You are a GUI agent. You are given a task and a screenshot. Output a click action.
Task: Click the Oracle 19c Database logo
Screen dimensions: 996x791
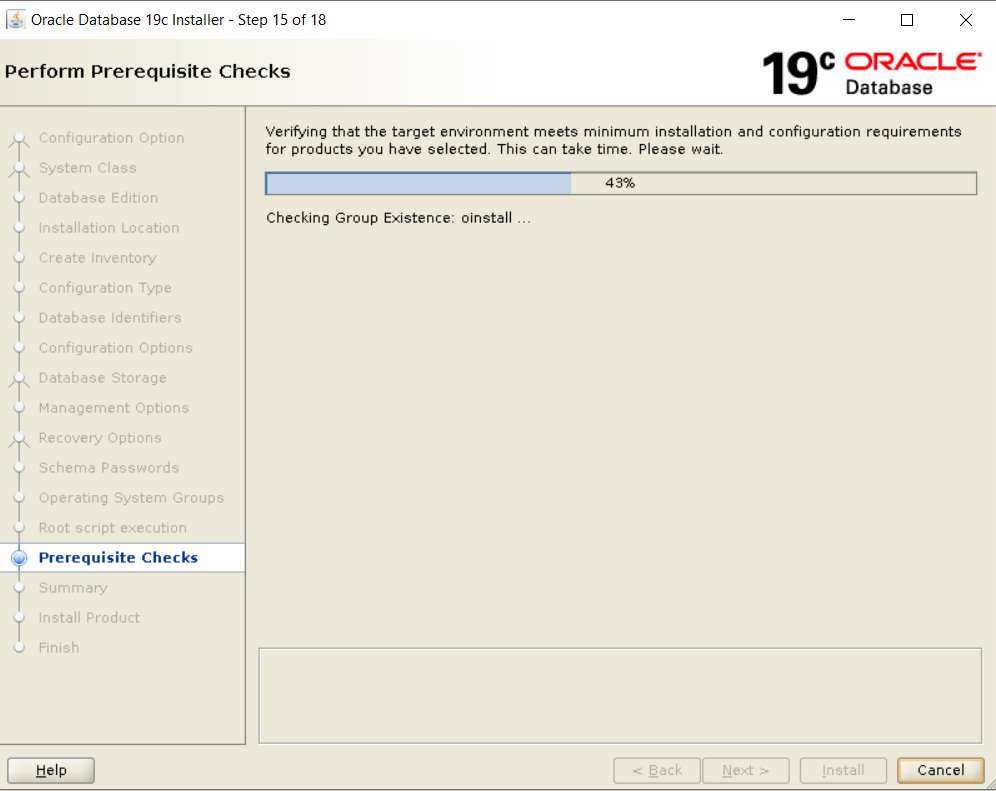point(871,73)
